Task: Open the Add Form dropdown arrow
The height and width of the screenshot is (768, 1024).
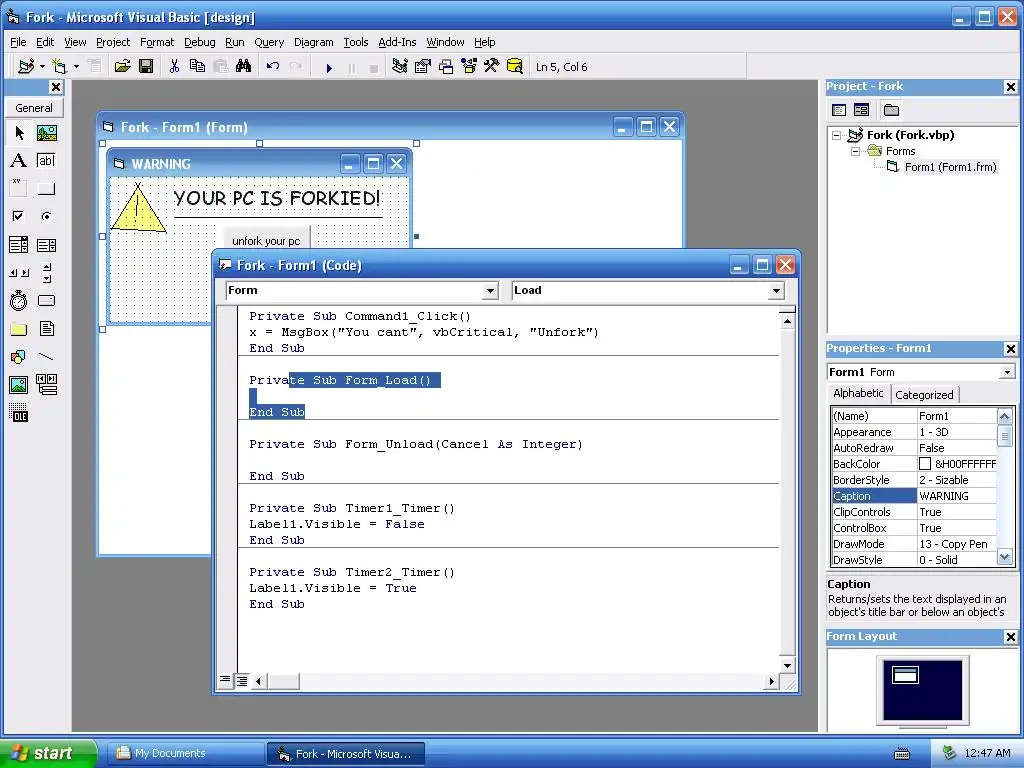Action: pyautogui.click(x=76, y=67)
